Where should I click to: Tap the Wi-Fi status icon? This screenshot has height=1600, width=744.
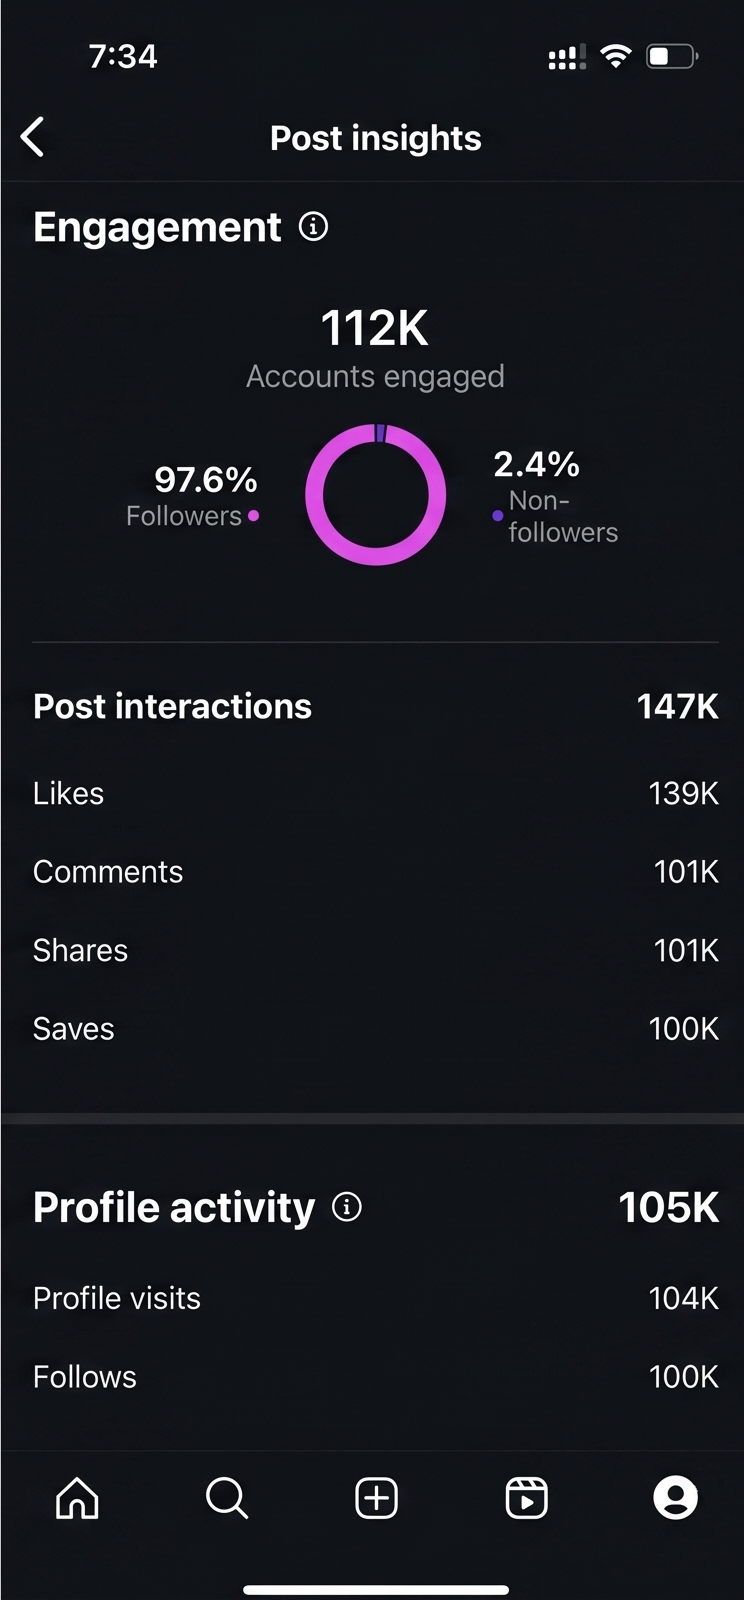click(616, 56)
